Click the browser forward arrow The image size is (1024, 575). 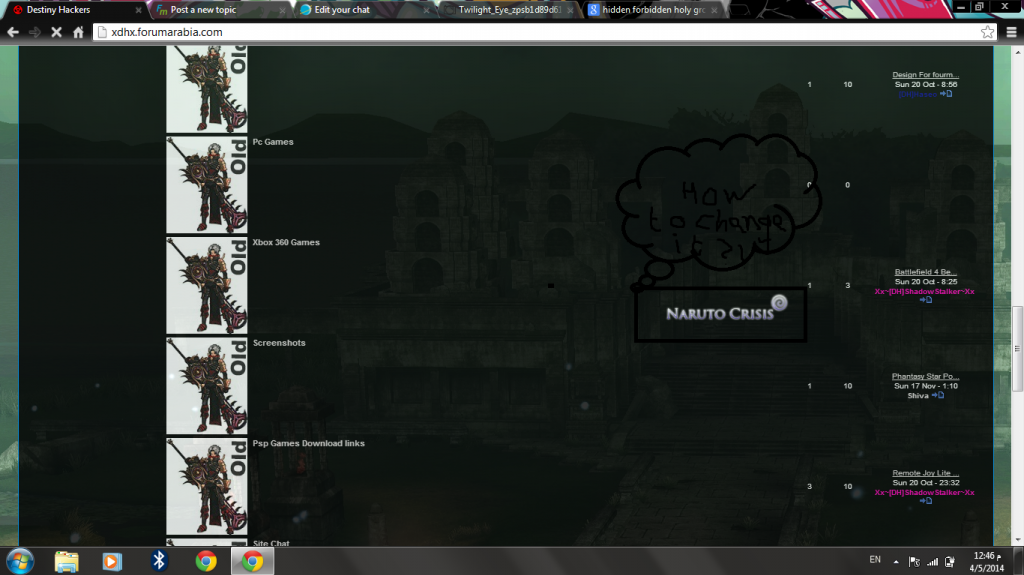tap(35, 32)
